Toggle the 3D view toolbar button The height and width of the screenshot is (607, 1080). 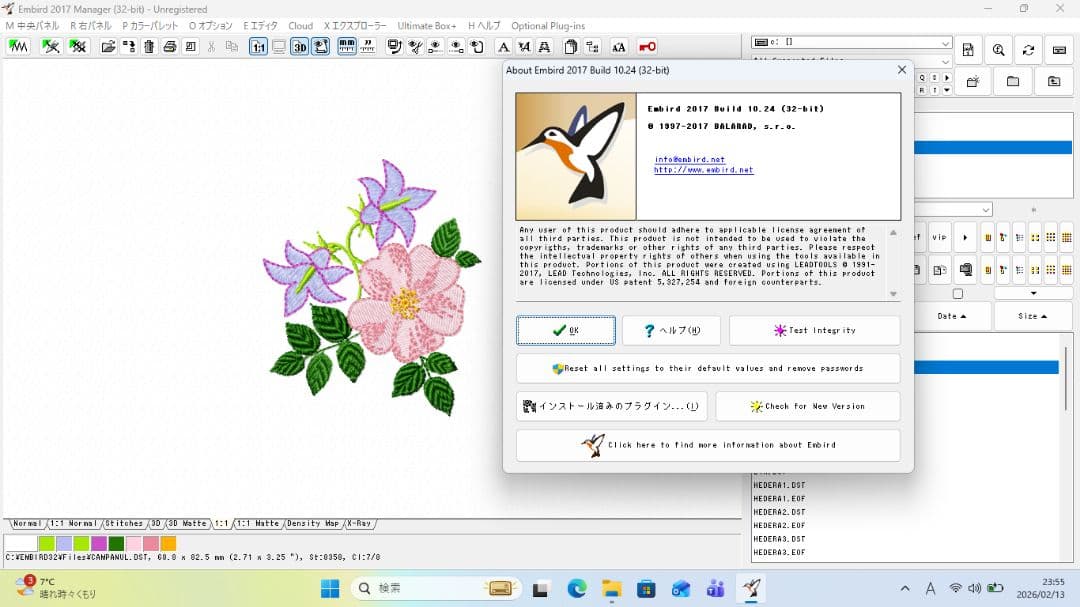coord(299,46)
